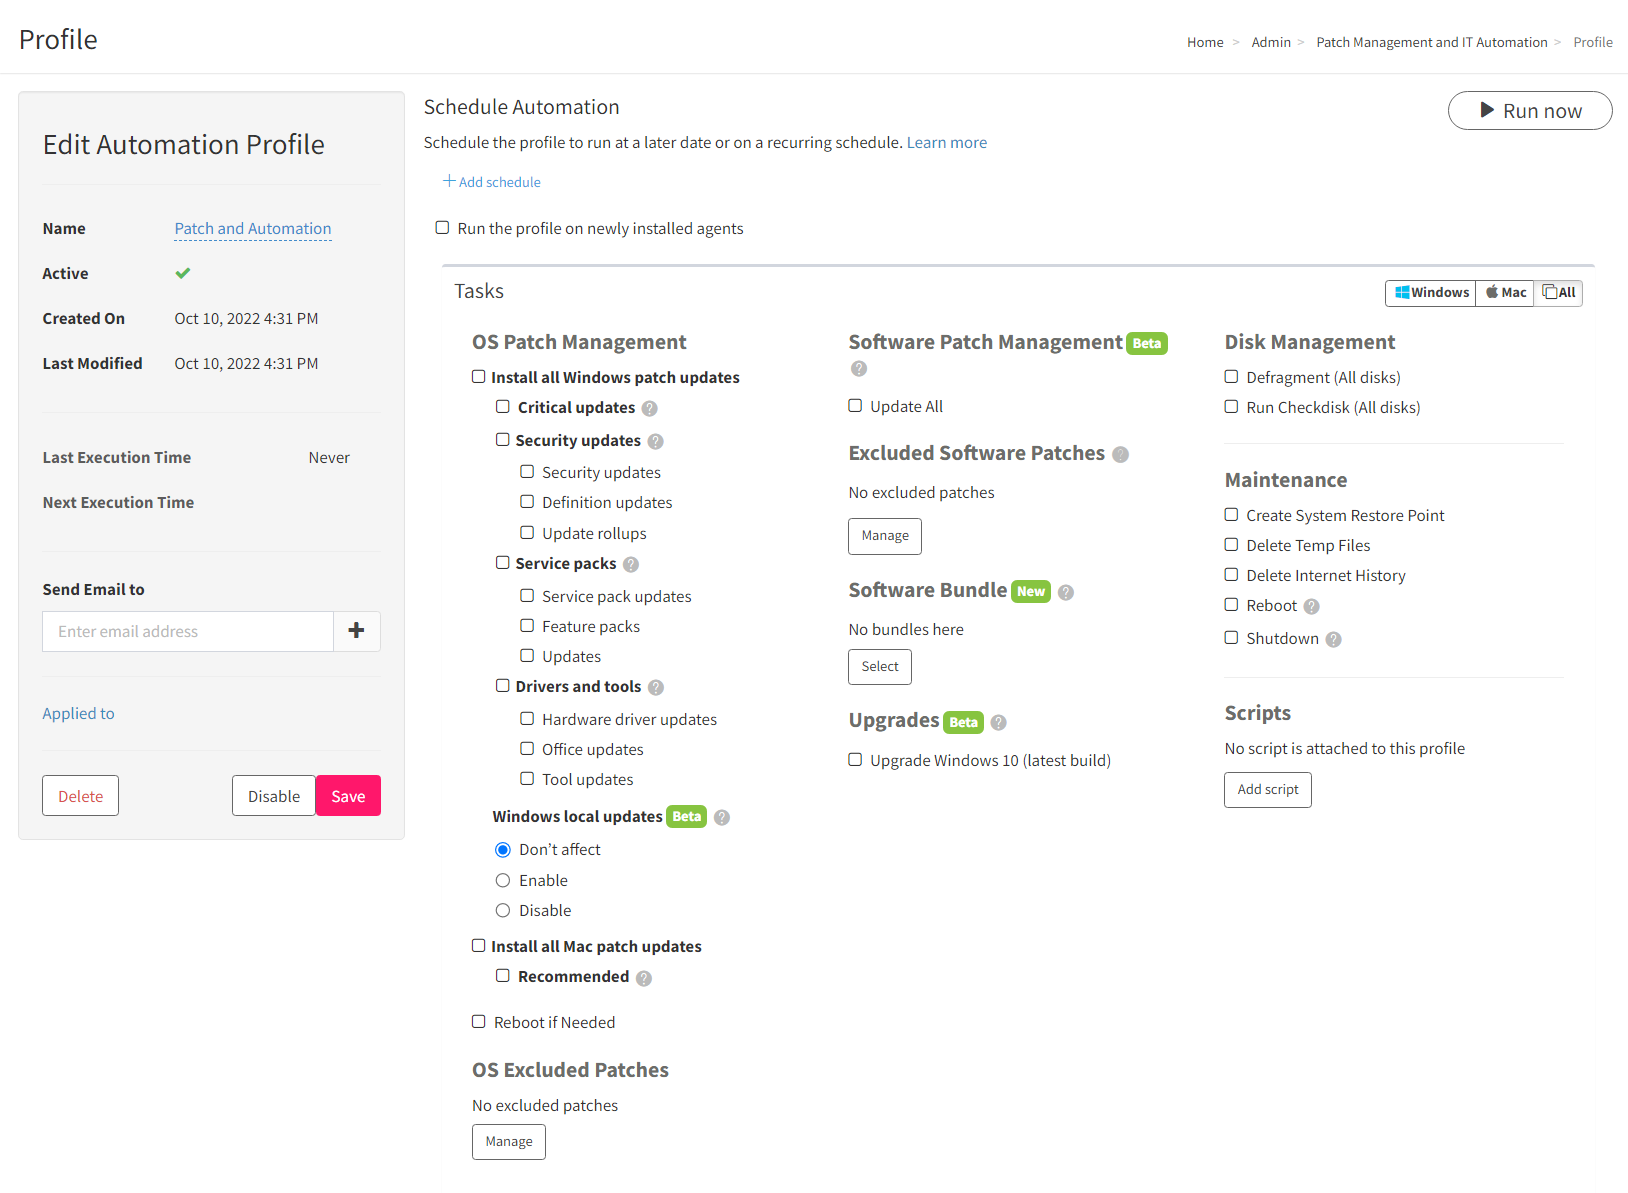Image resolution: width=1628 pixels, height=1193 pixels.
Task: Click help icon under Software Patch Management
Action: [859, 369]
